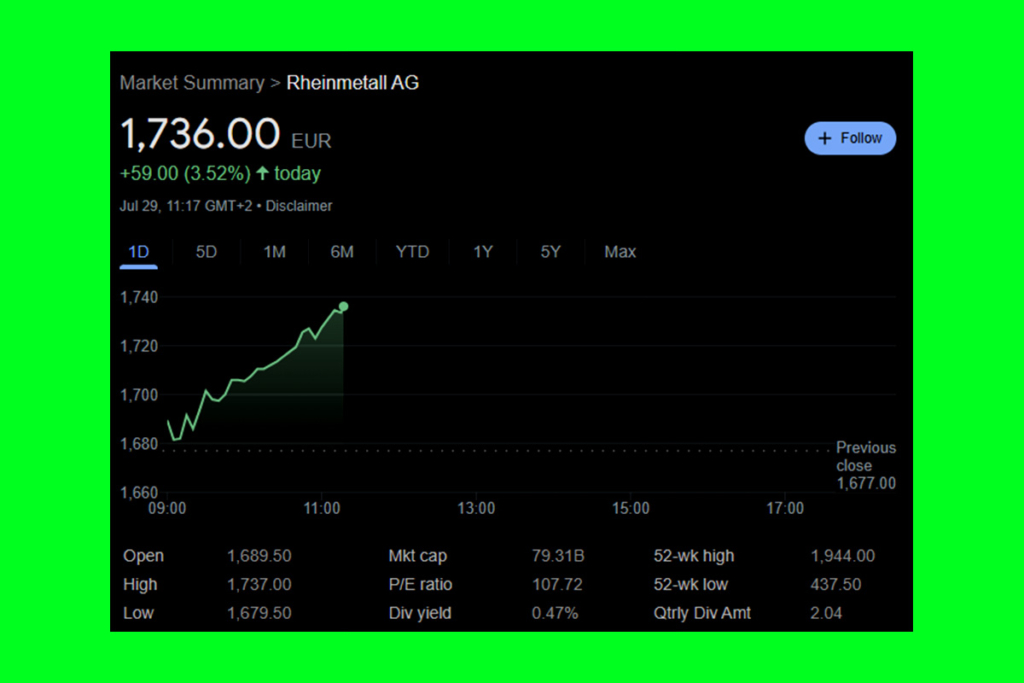Show the 5Y price history
Image resolution: width=1024 pixels, height=683 pixels.
(x=551, y=252)
